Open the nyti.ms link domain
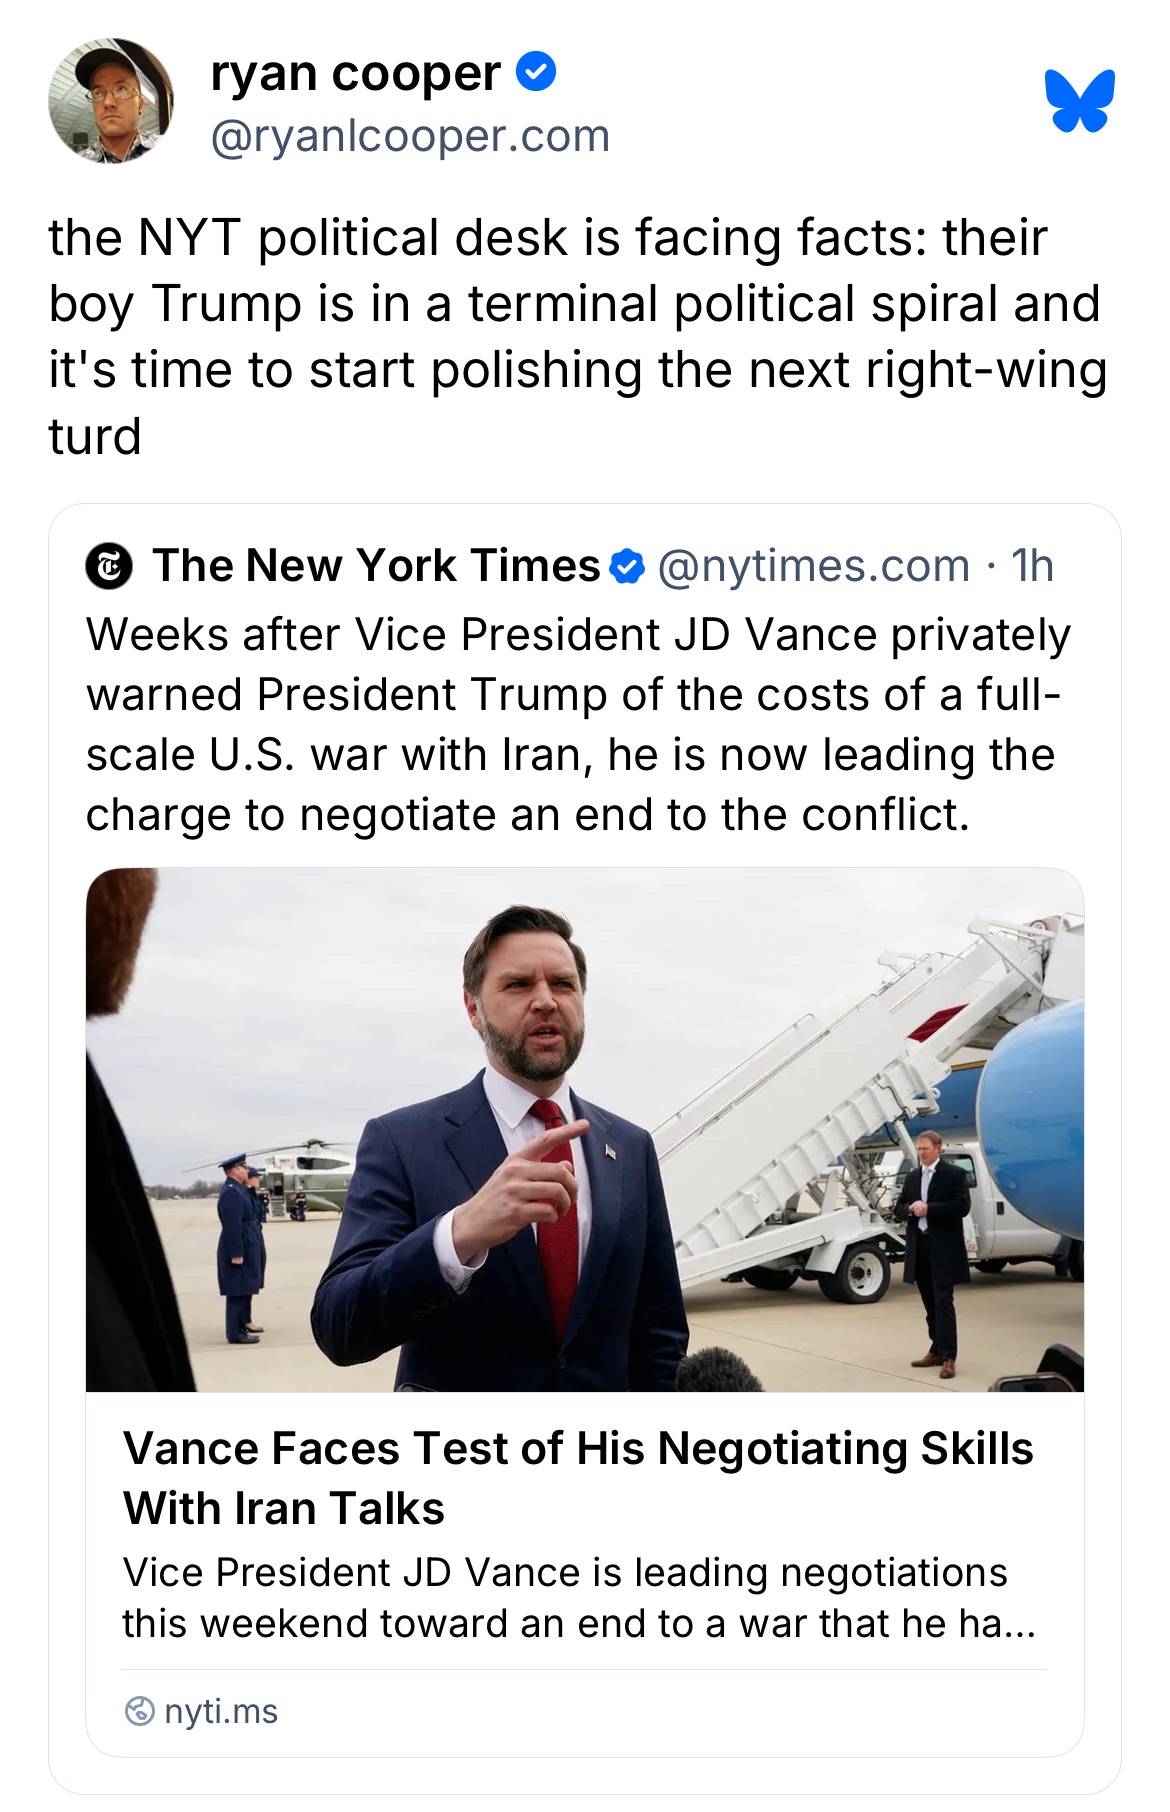1170x1812 pixels. tap(221, 1711)
